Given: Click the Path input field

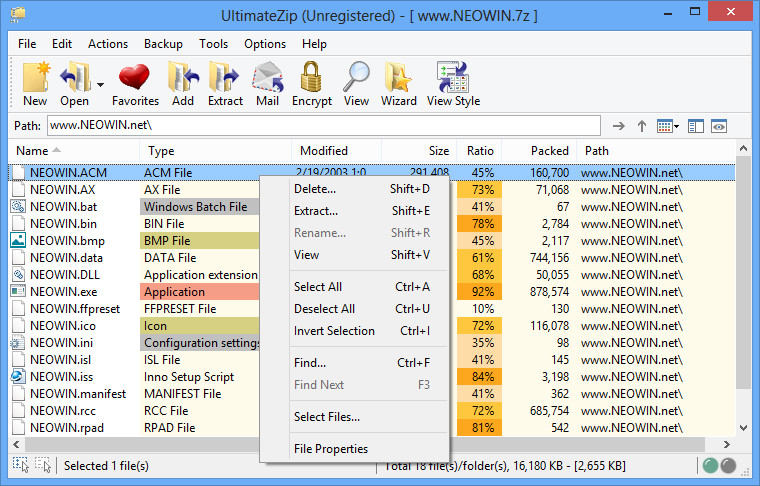Looking at the screenshot, I should point(324,125).
